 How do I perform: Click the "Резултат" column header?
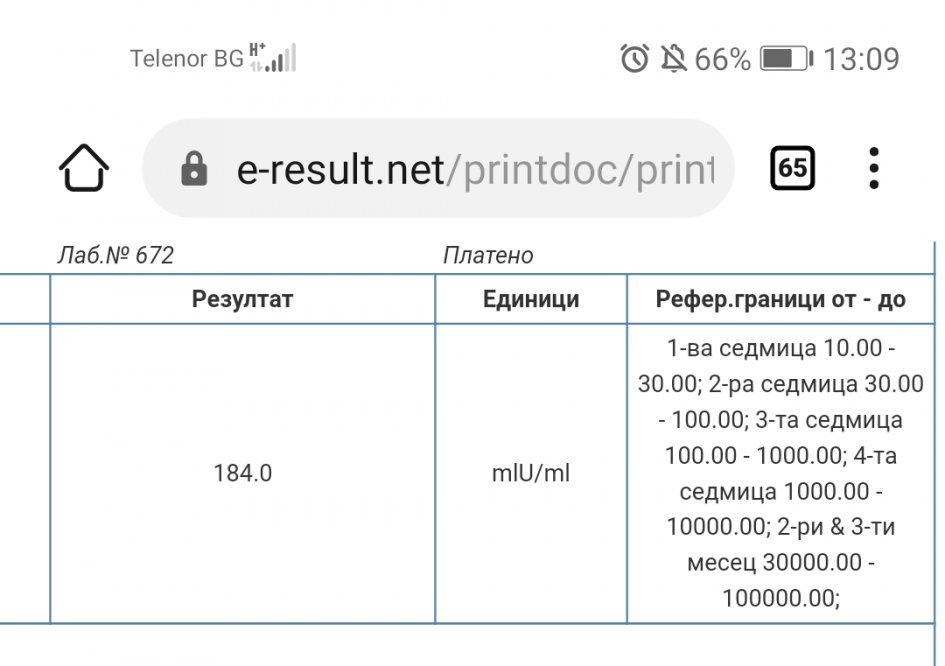coord(242,299)
